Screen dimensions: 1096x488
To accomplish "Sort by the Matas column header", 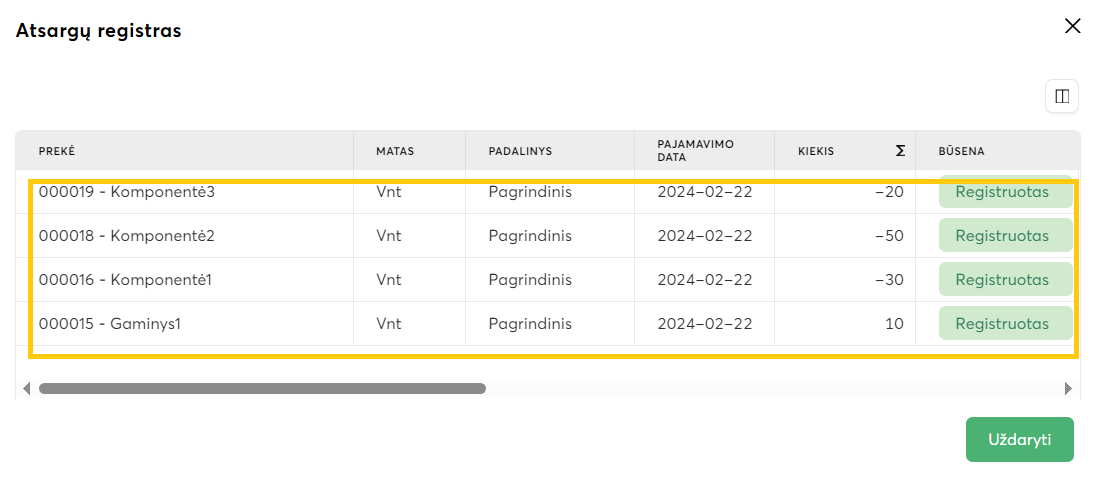I will pos(395,151).
